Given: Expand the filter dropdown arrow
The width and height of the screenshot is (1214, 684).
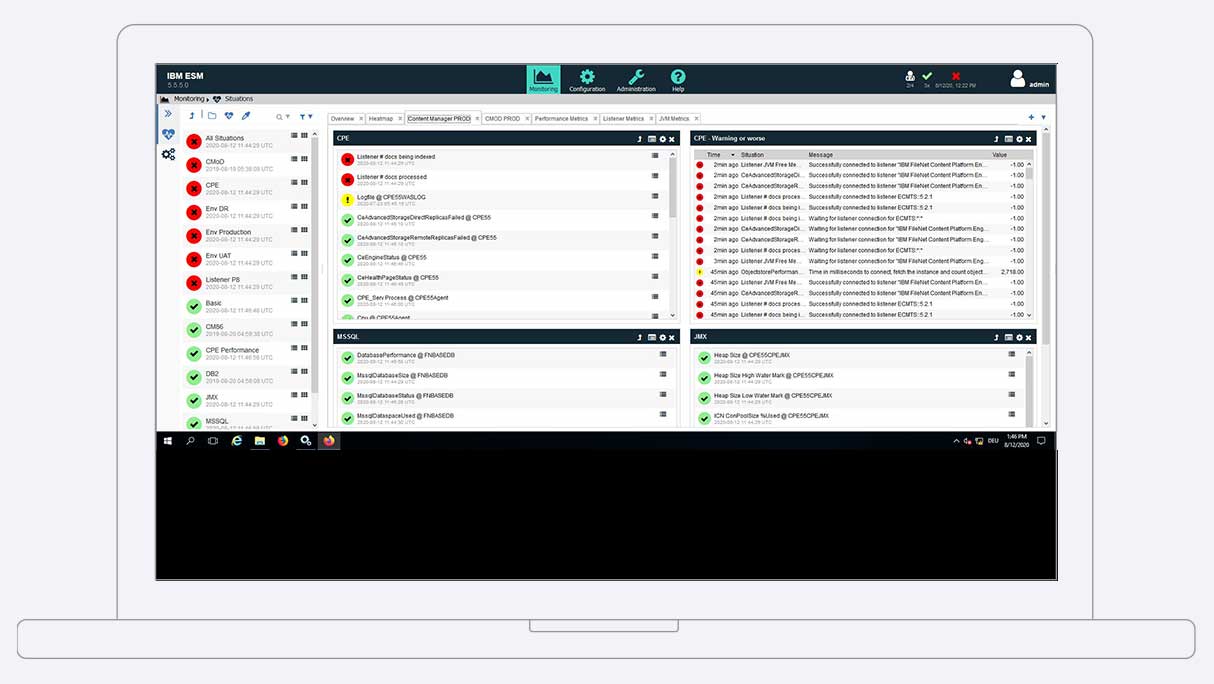Looking at the screenshot, I should [x=310, y=115].
